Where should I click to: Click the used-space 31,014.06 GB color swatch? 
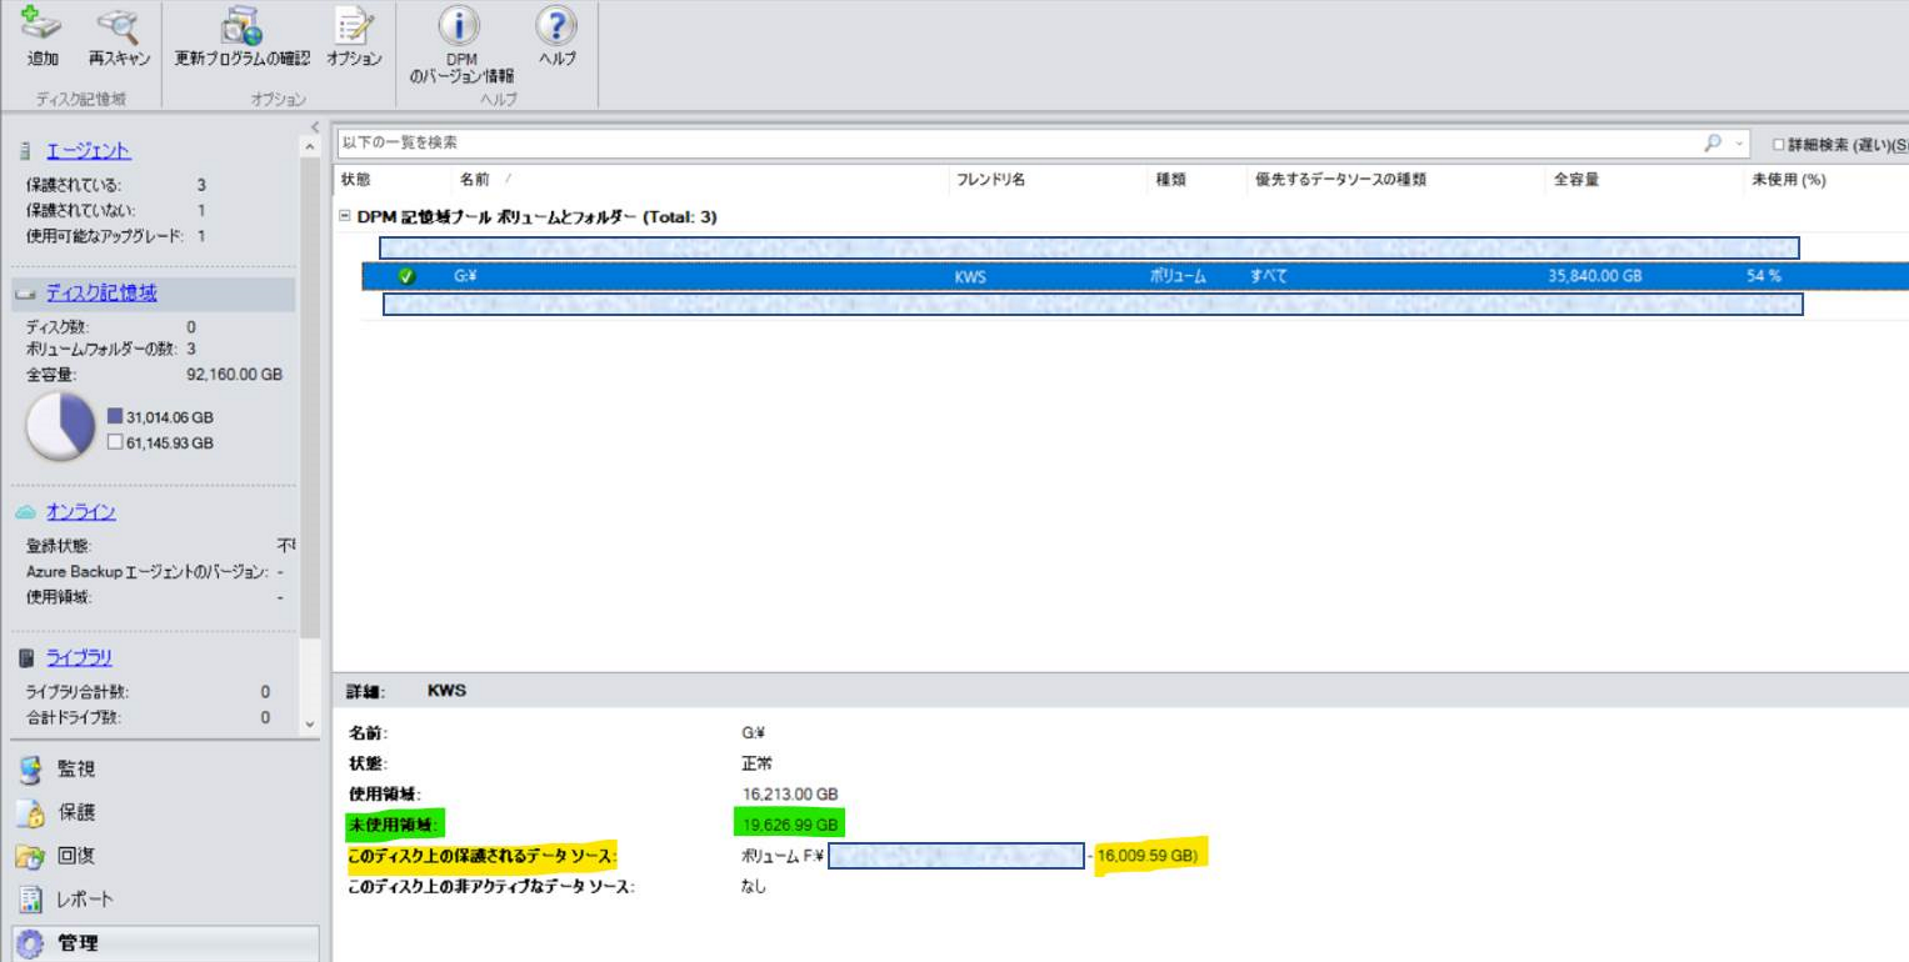pos(115,416)
